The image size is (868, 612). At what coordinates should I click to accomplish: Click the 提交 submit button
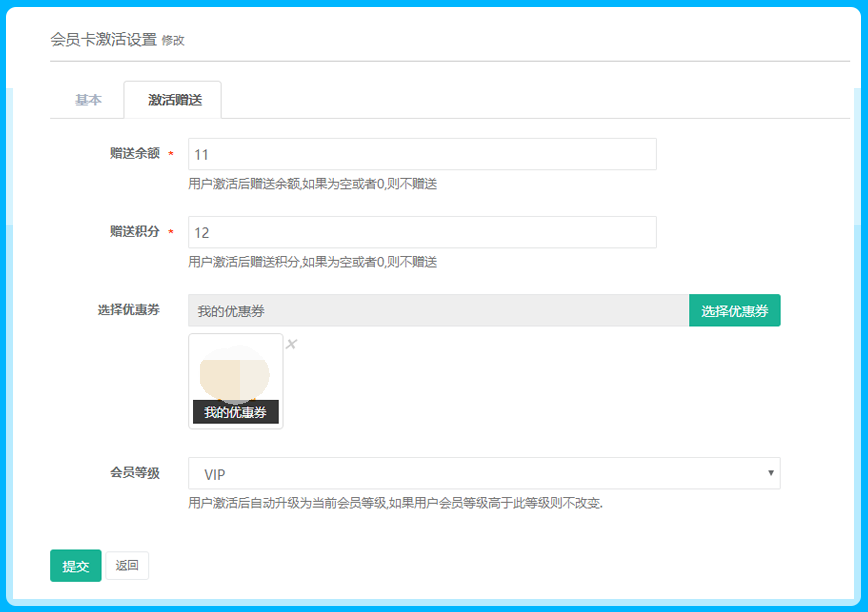(76, 566)
